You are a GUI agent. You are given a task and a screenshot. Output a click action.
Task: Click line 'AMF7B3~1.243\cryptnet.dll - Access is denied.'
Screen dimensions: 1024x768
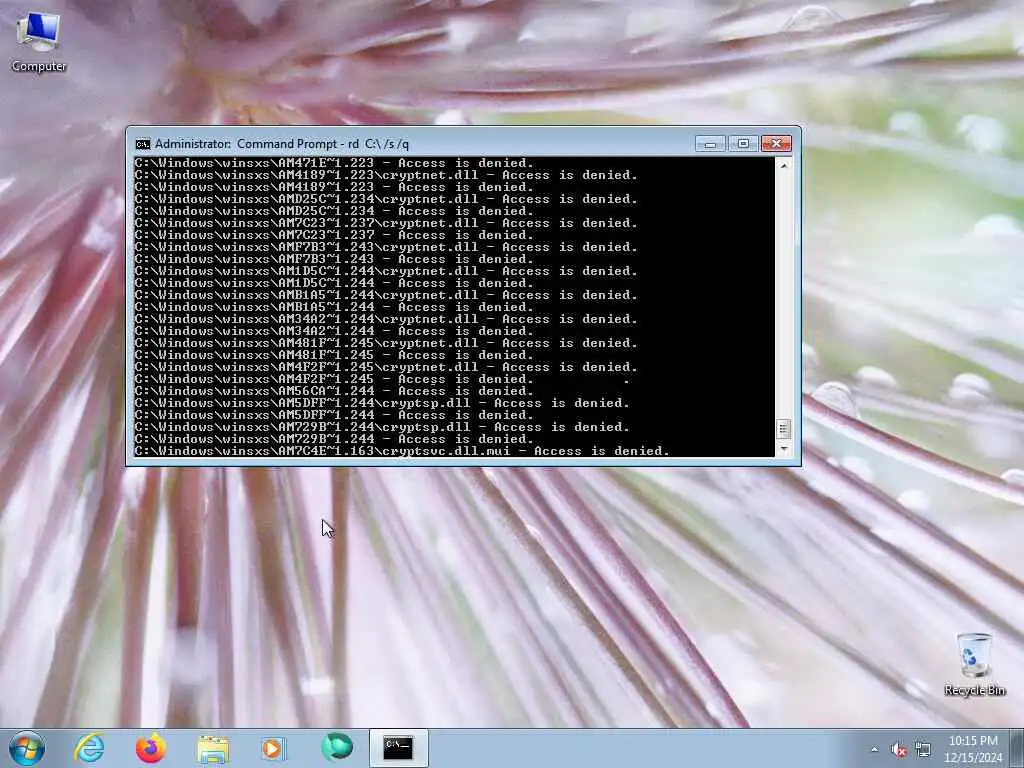[386, 247]
